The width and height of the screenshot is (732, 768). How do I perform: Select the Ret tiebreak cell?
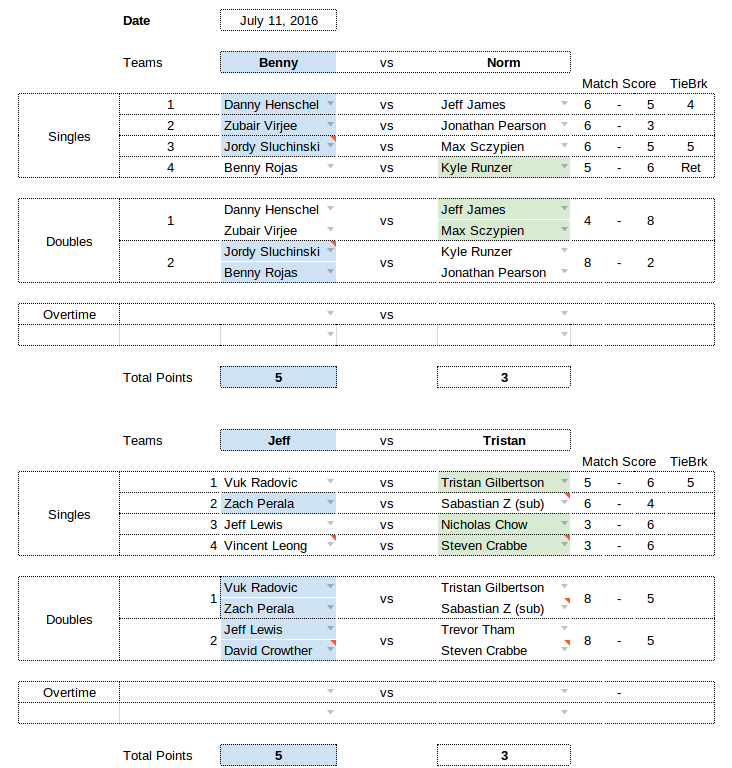coord(690,168)
